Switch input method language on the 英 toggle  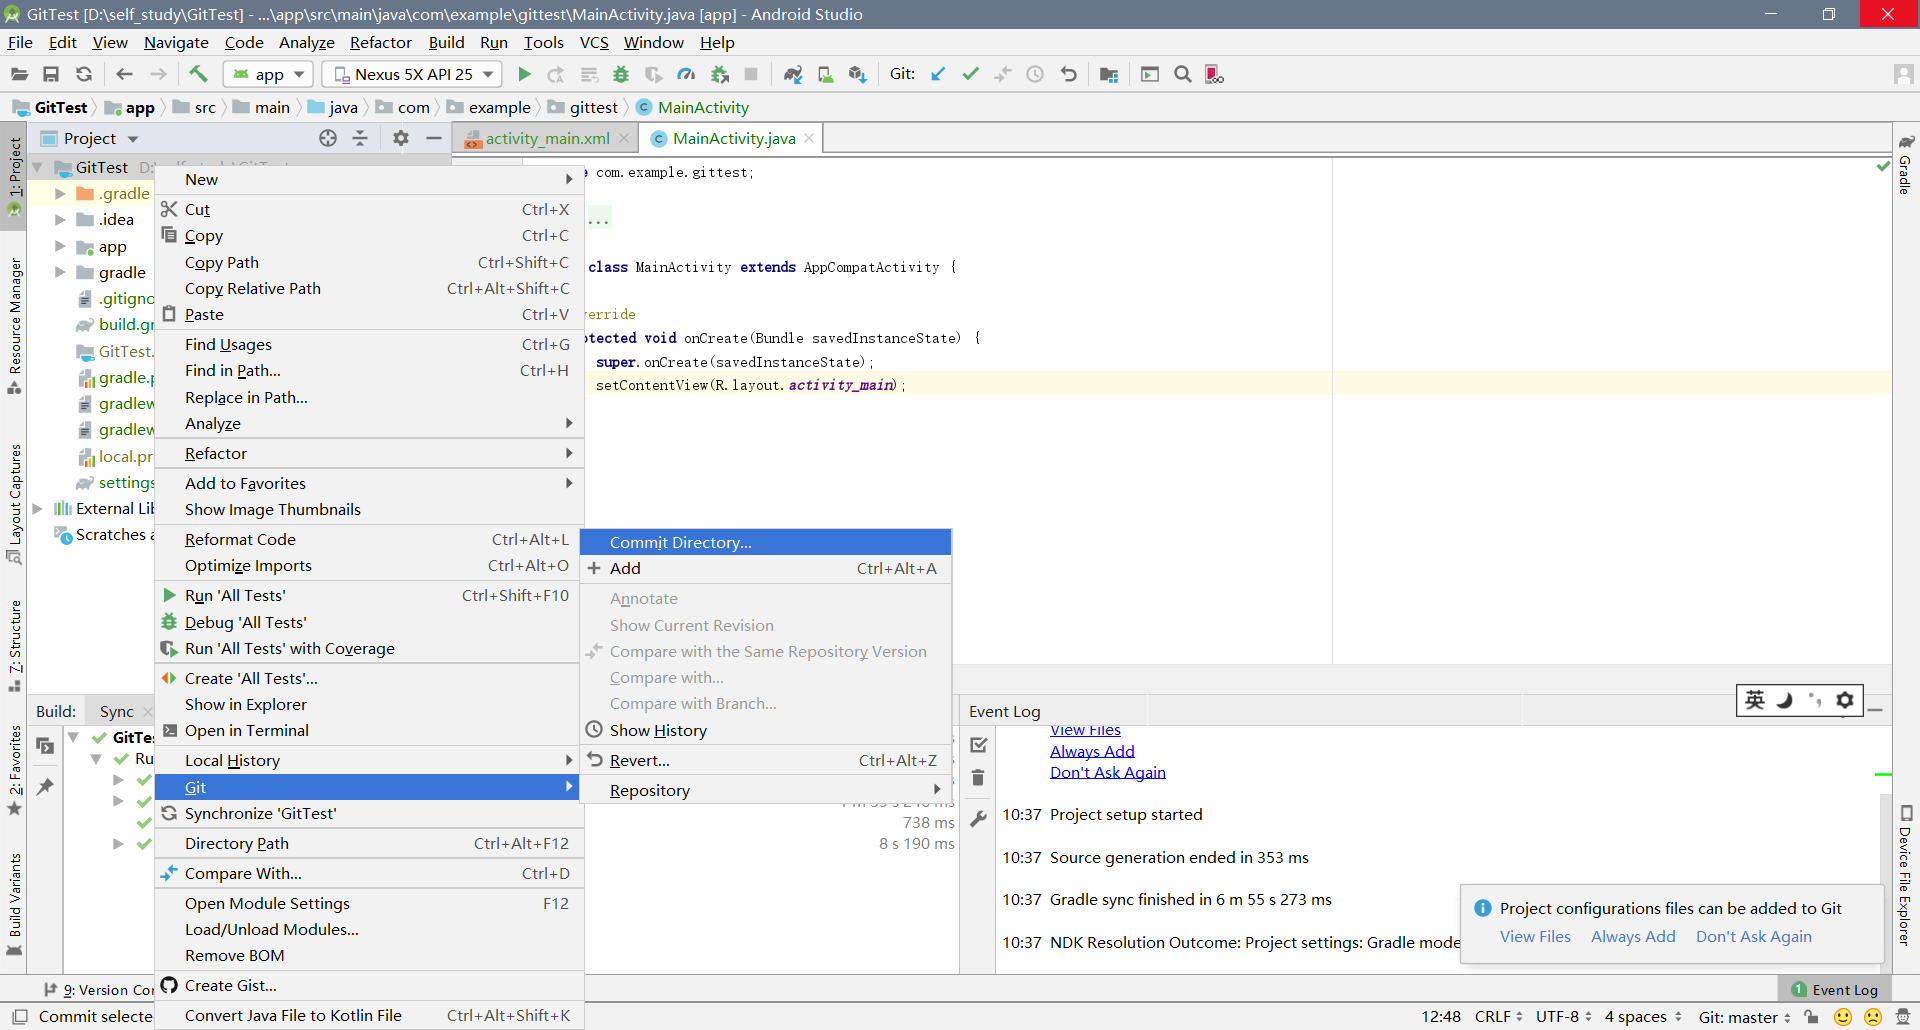tap(1756, 700)
